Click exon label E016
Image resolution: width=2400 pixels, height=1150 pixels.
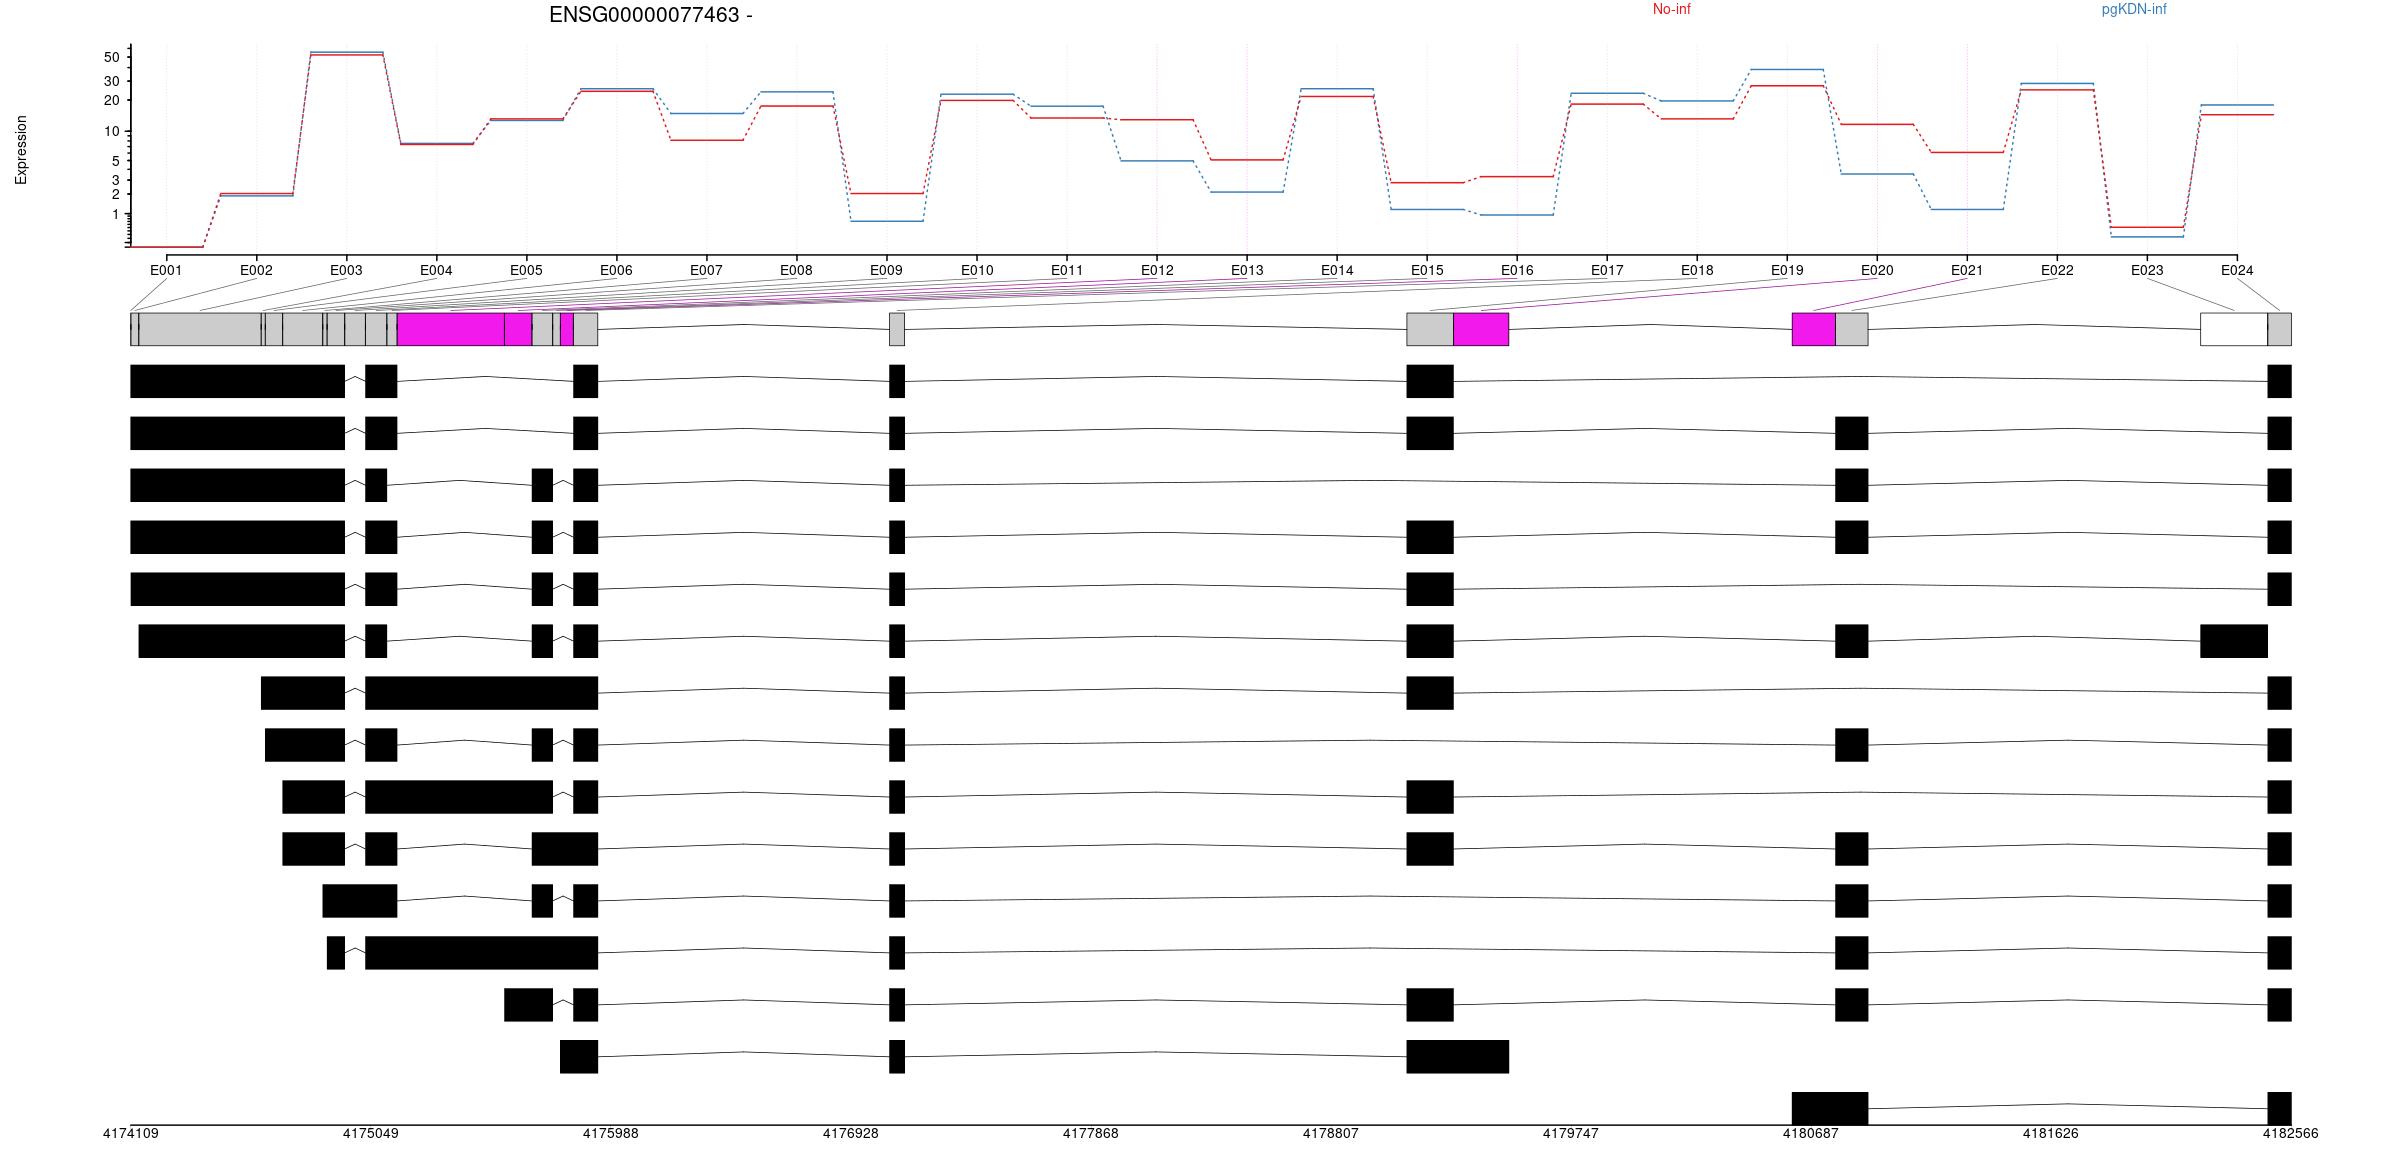click(x=1517, y=270)
